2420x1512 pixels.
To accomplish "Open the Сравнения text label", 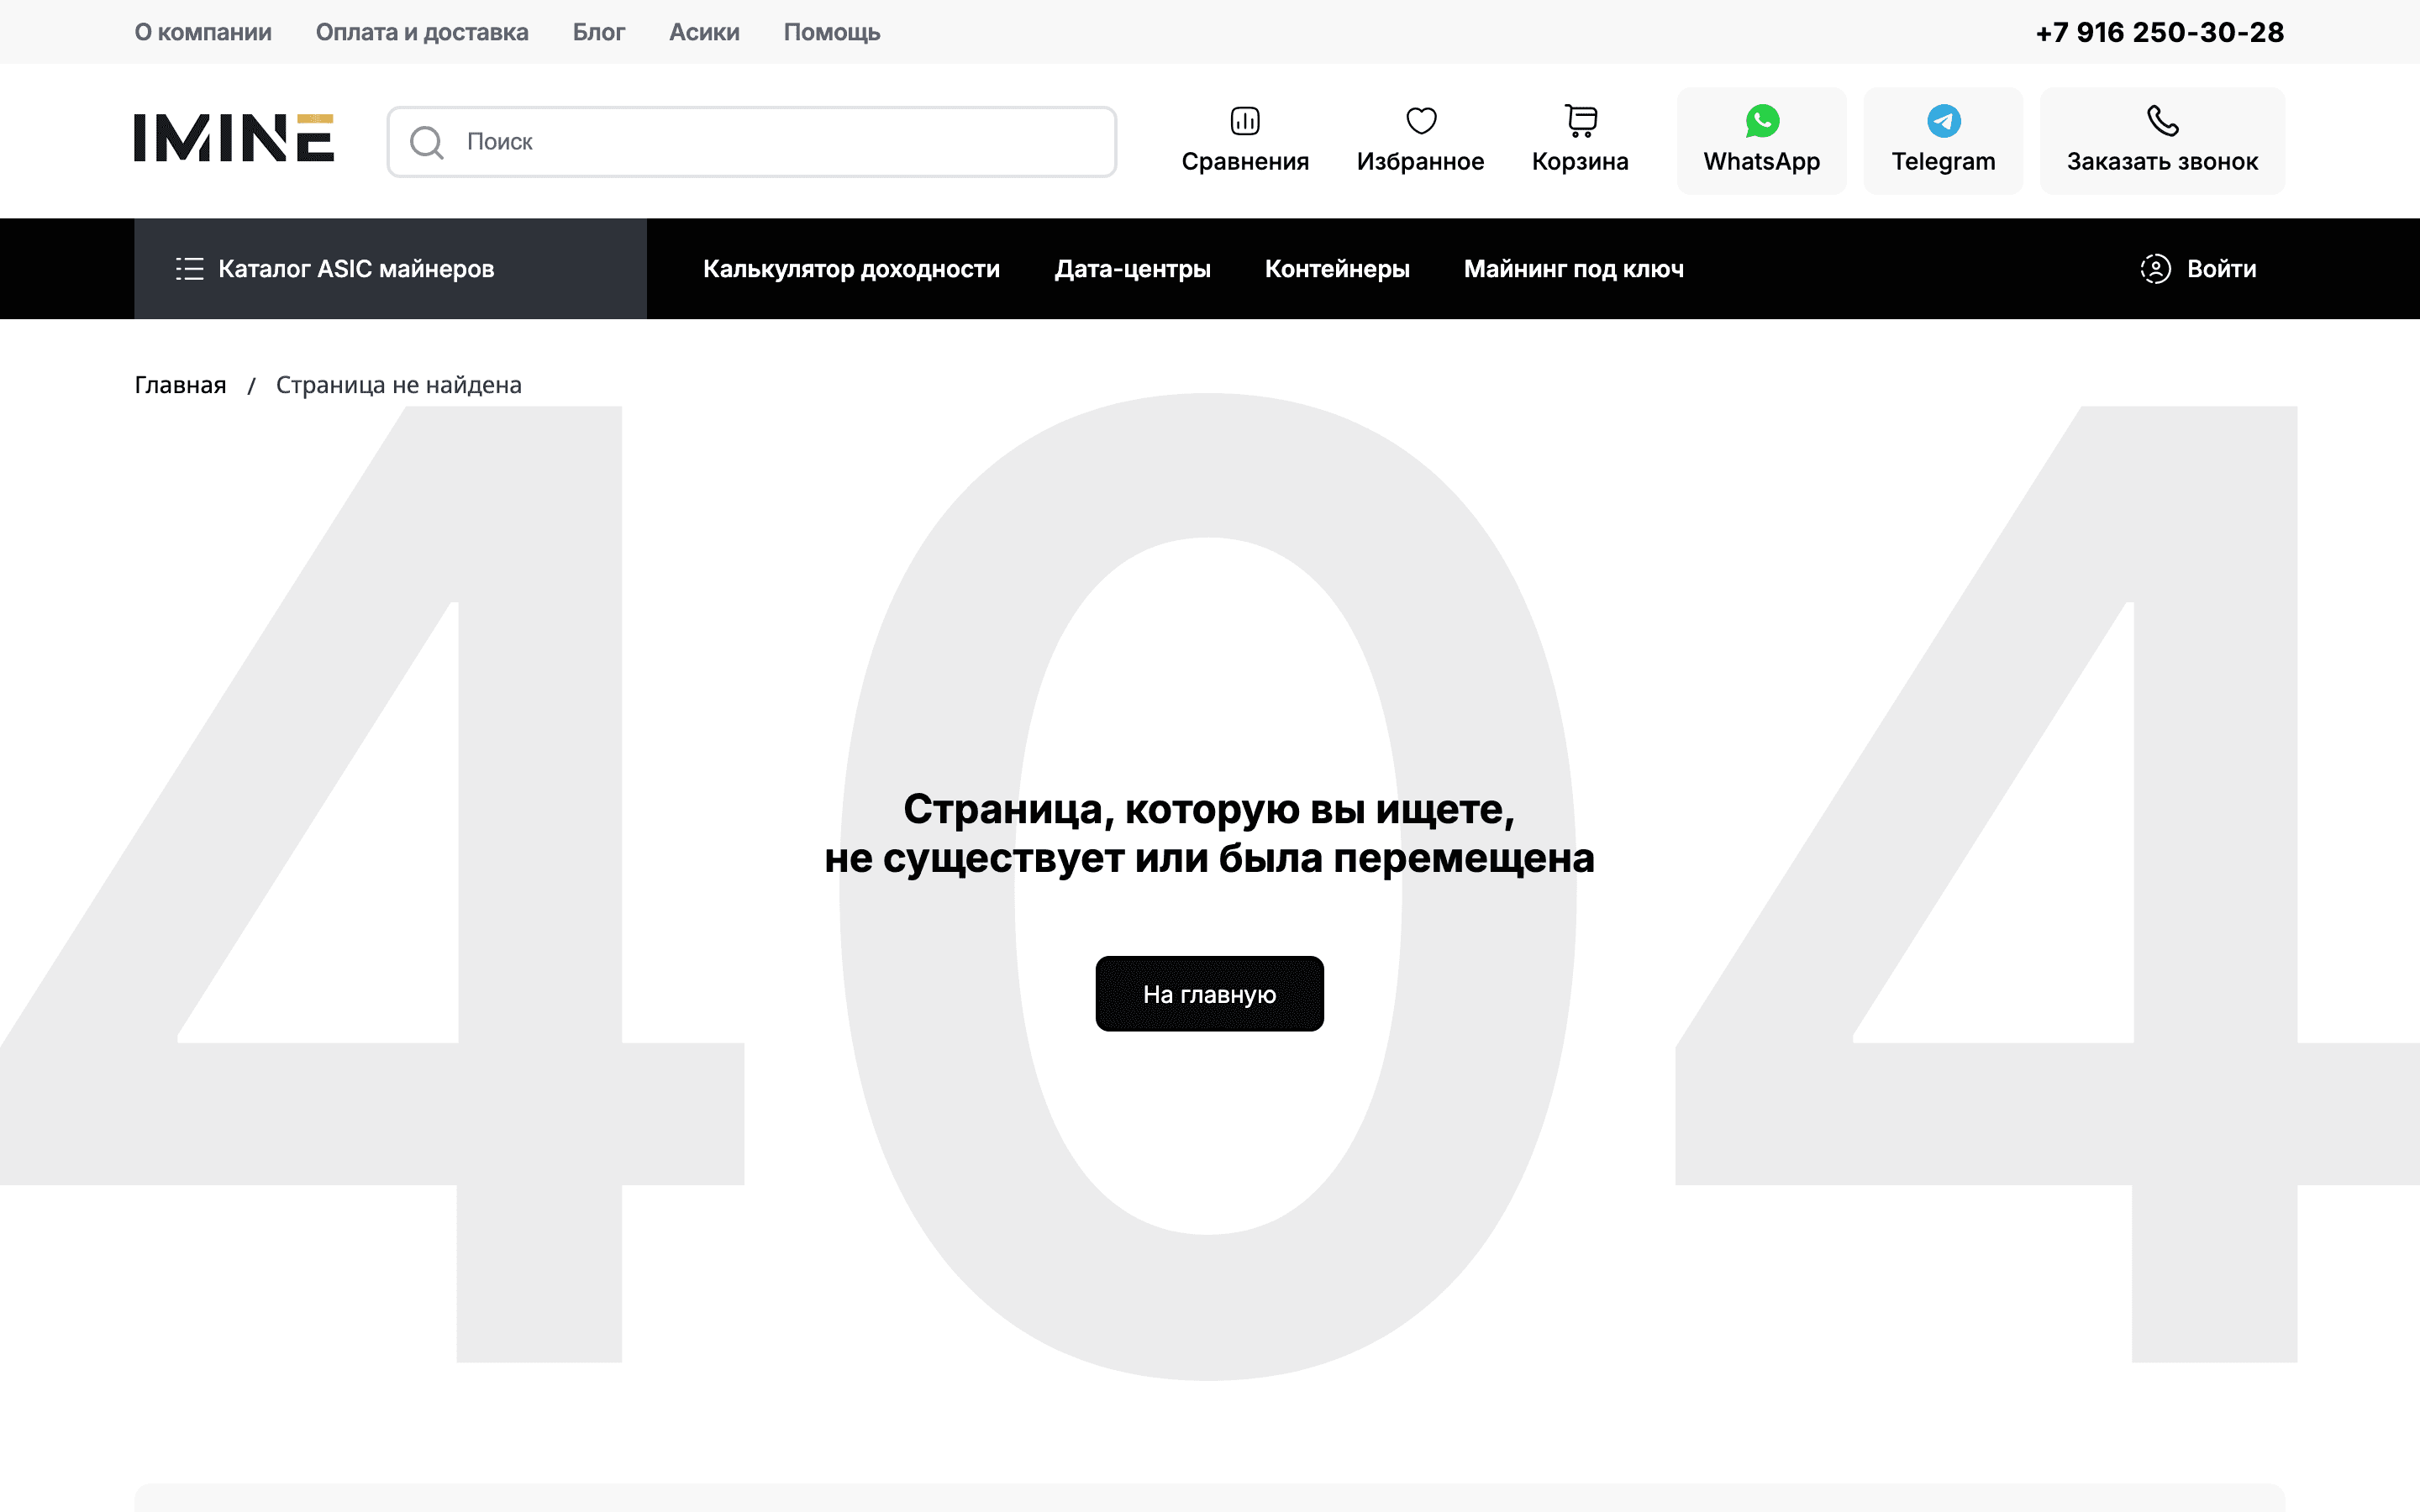I will tap(1245, 162).
